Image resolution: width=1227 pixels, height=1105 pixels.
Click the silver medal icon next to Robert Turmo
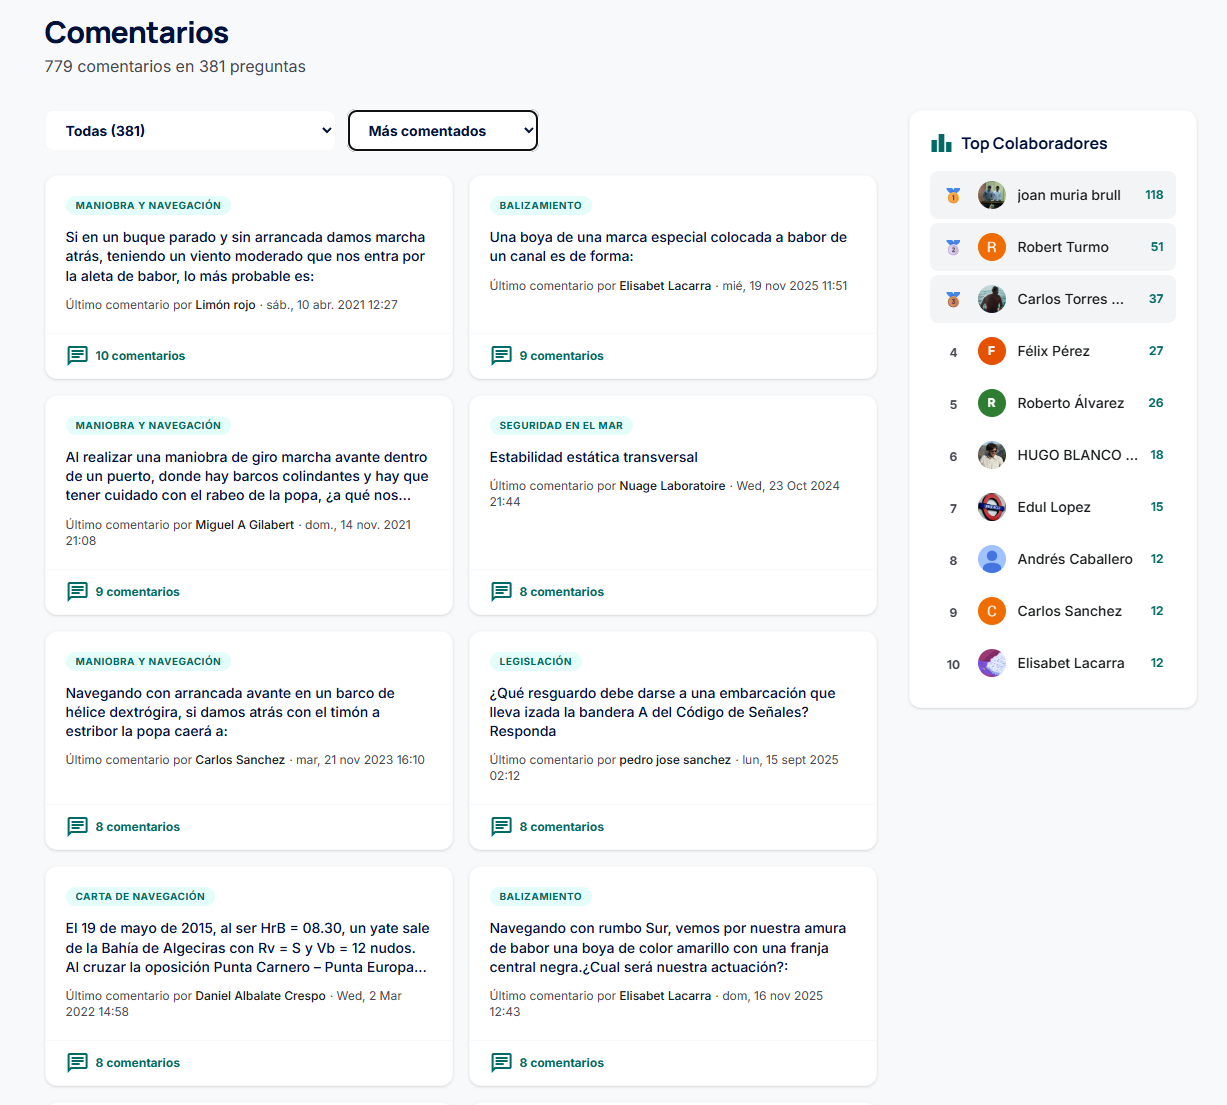pos(953,247)
